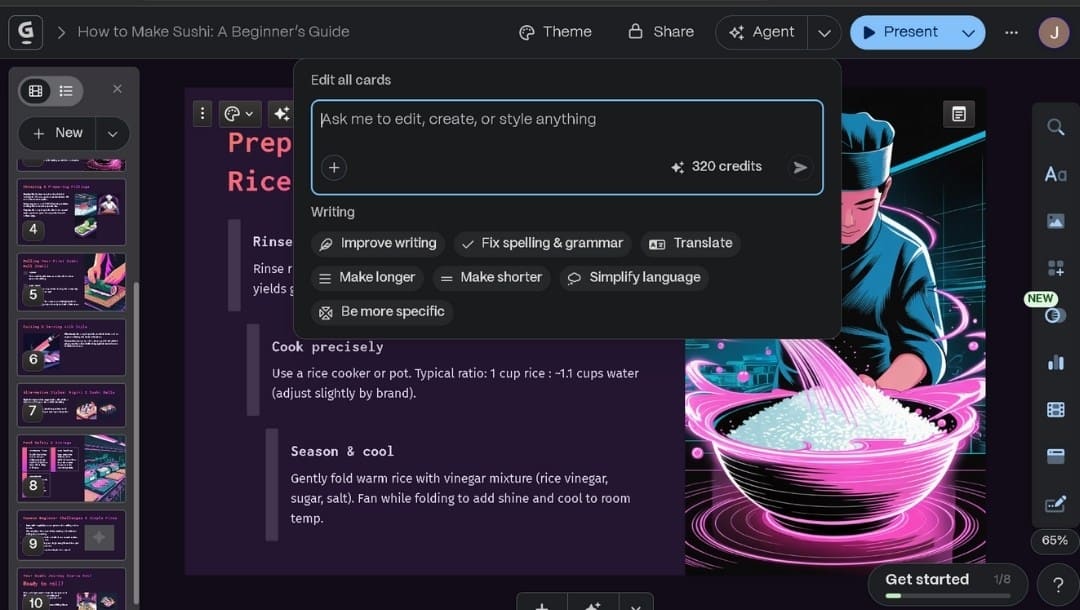Open search using the magnifying glass sidebar icon
This screenshot has height=610, width=1080.
pos(1055,127)
